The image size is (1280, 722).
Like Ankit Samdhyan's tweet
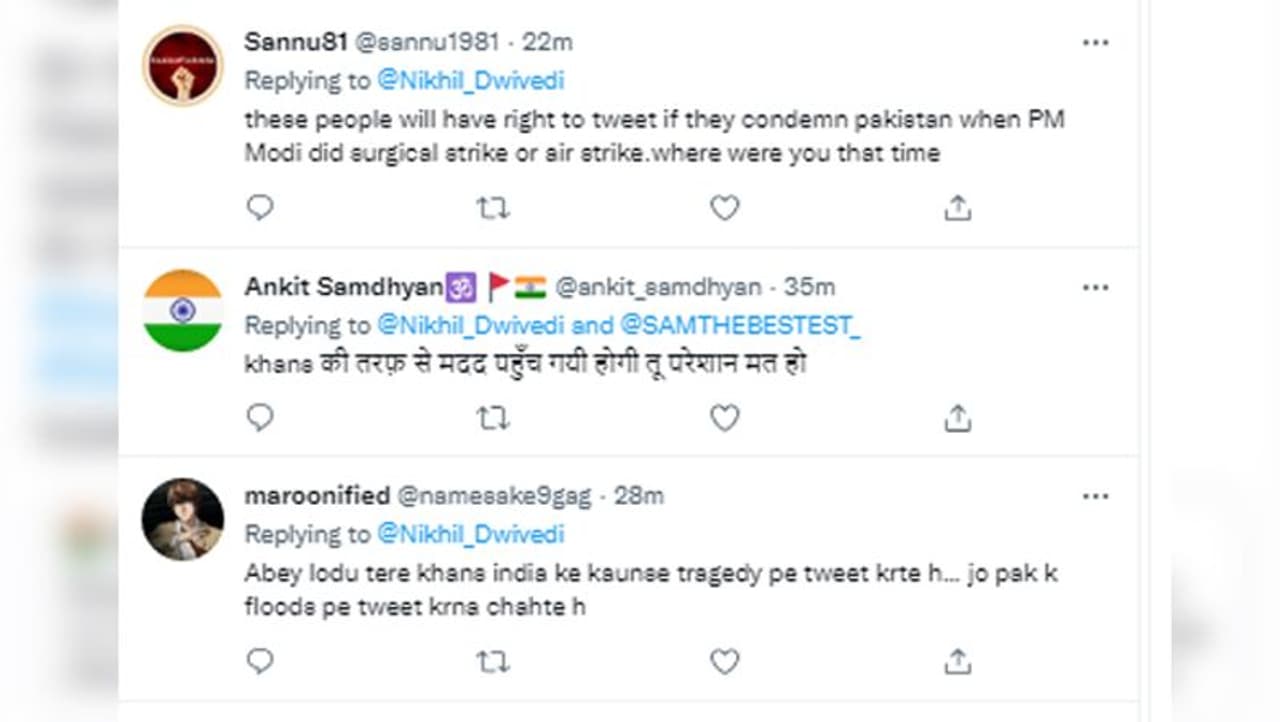coord(724,418)
